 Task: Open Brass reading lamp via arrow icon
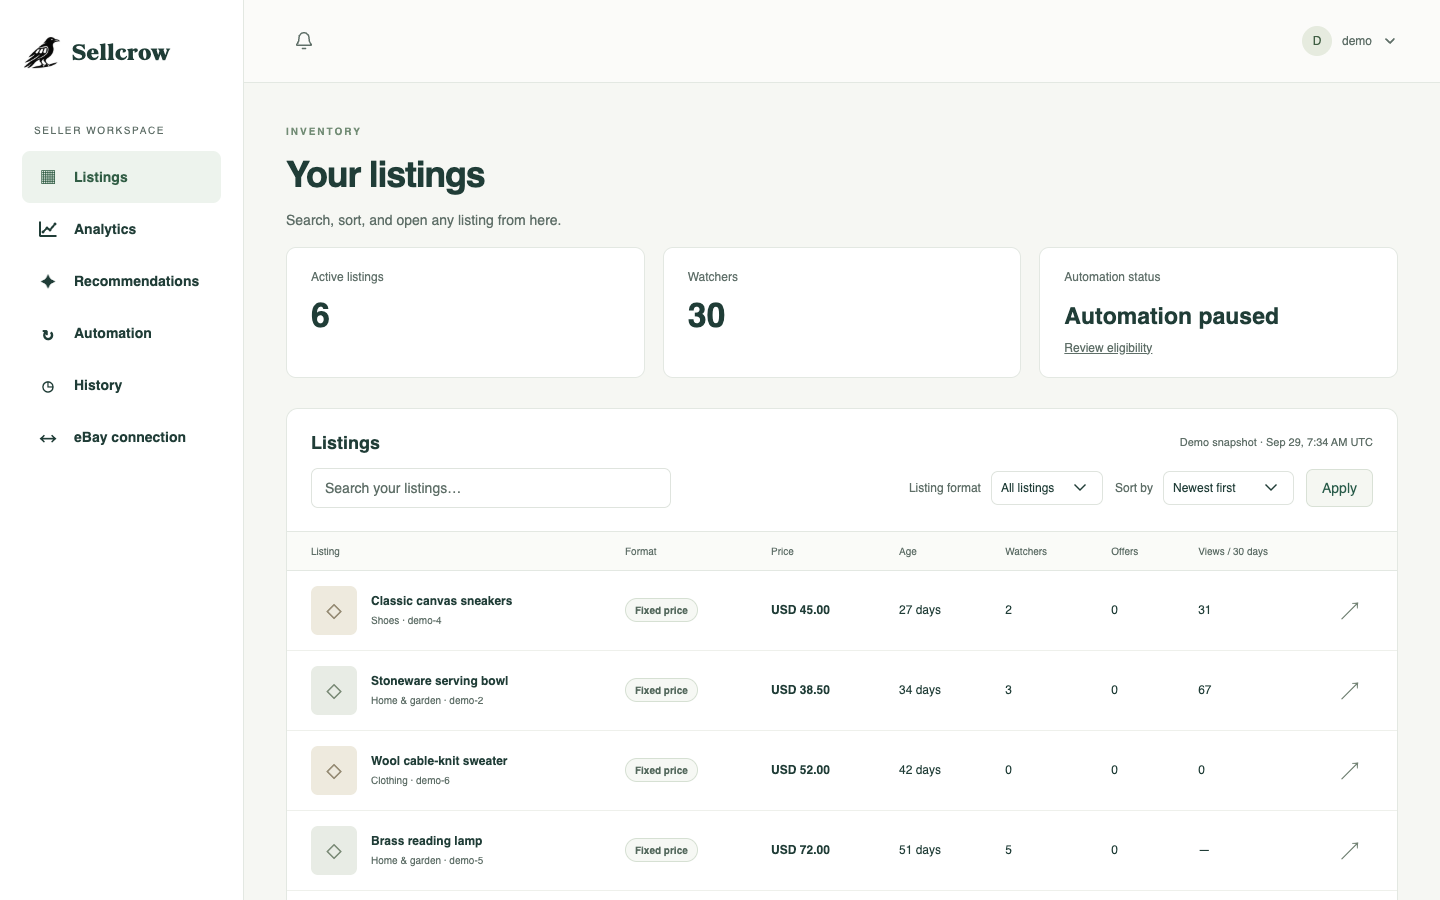pos(1349,850)
